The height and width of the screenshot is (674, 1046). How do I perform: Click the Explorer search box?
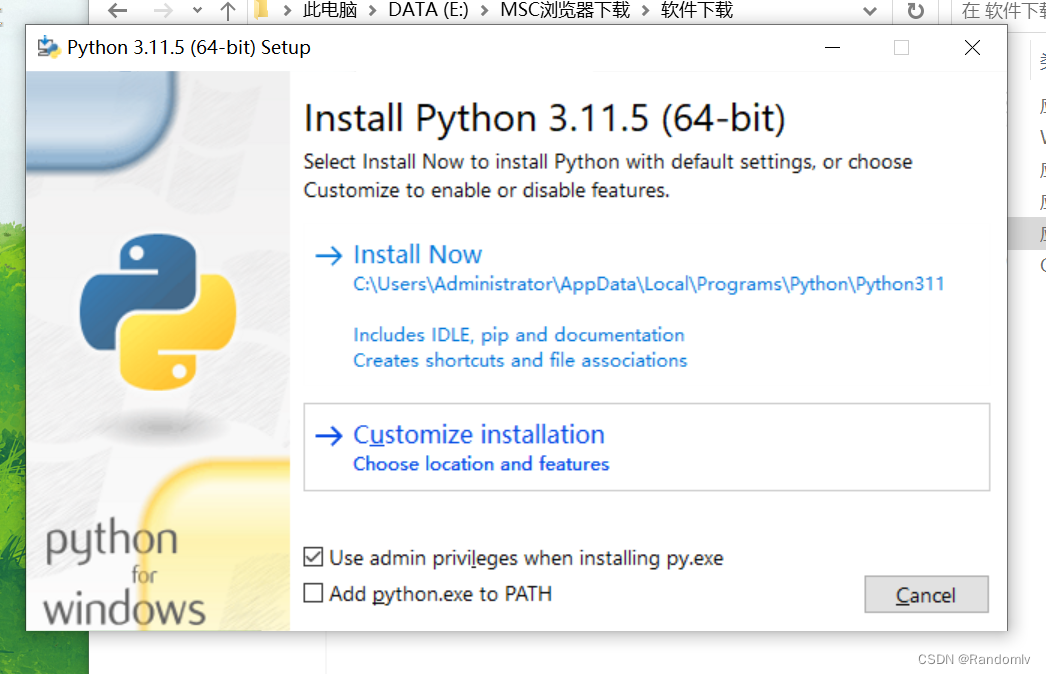[x=999, y=10]
